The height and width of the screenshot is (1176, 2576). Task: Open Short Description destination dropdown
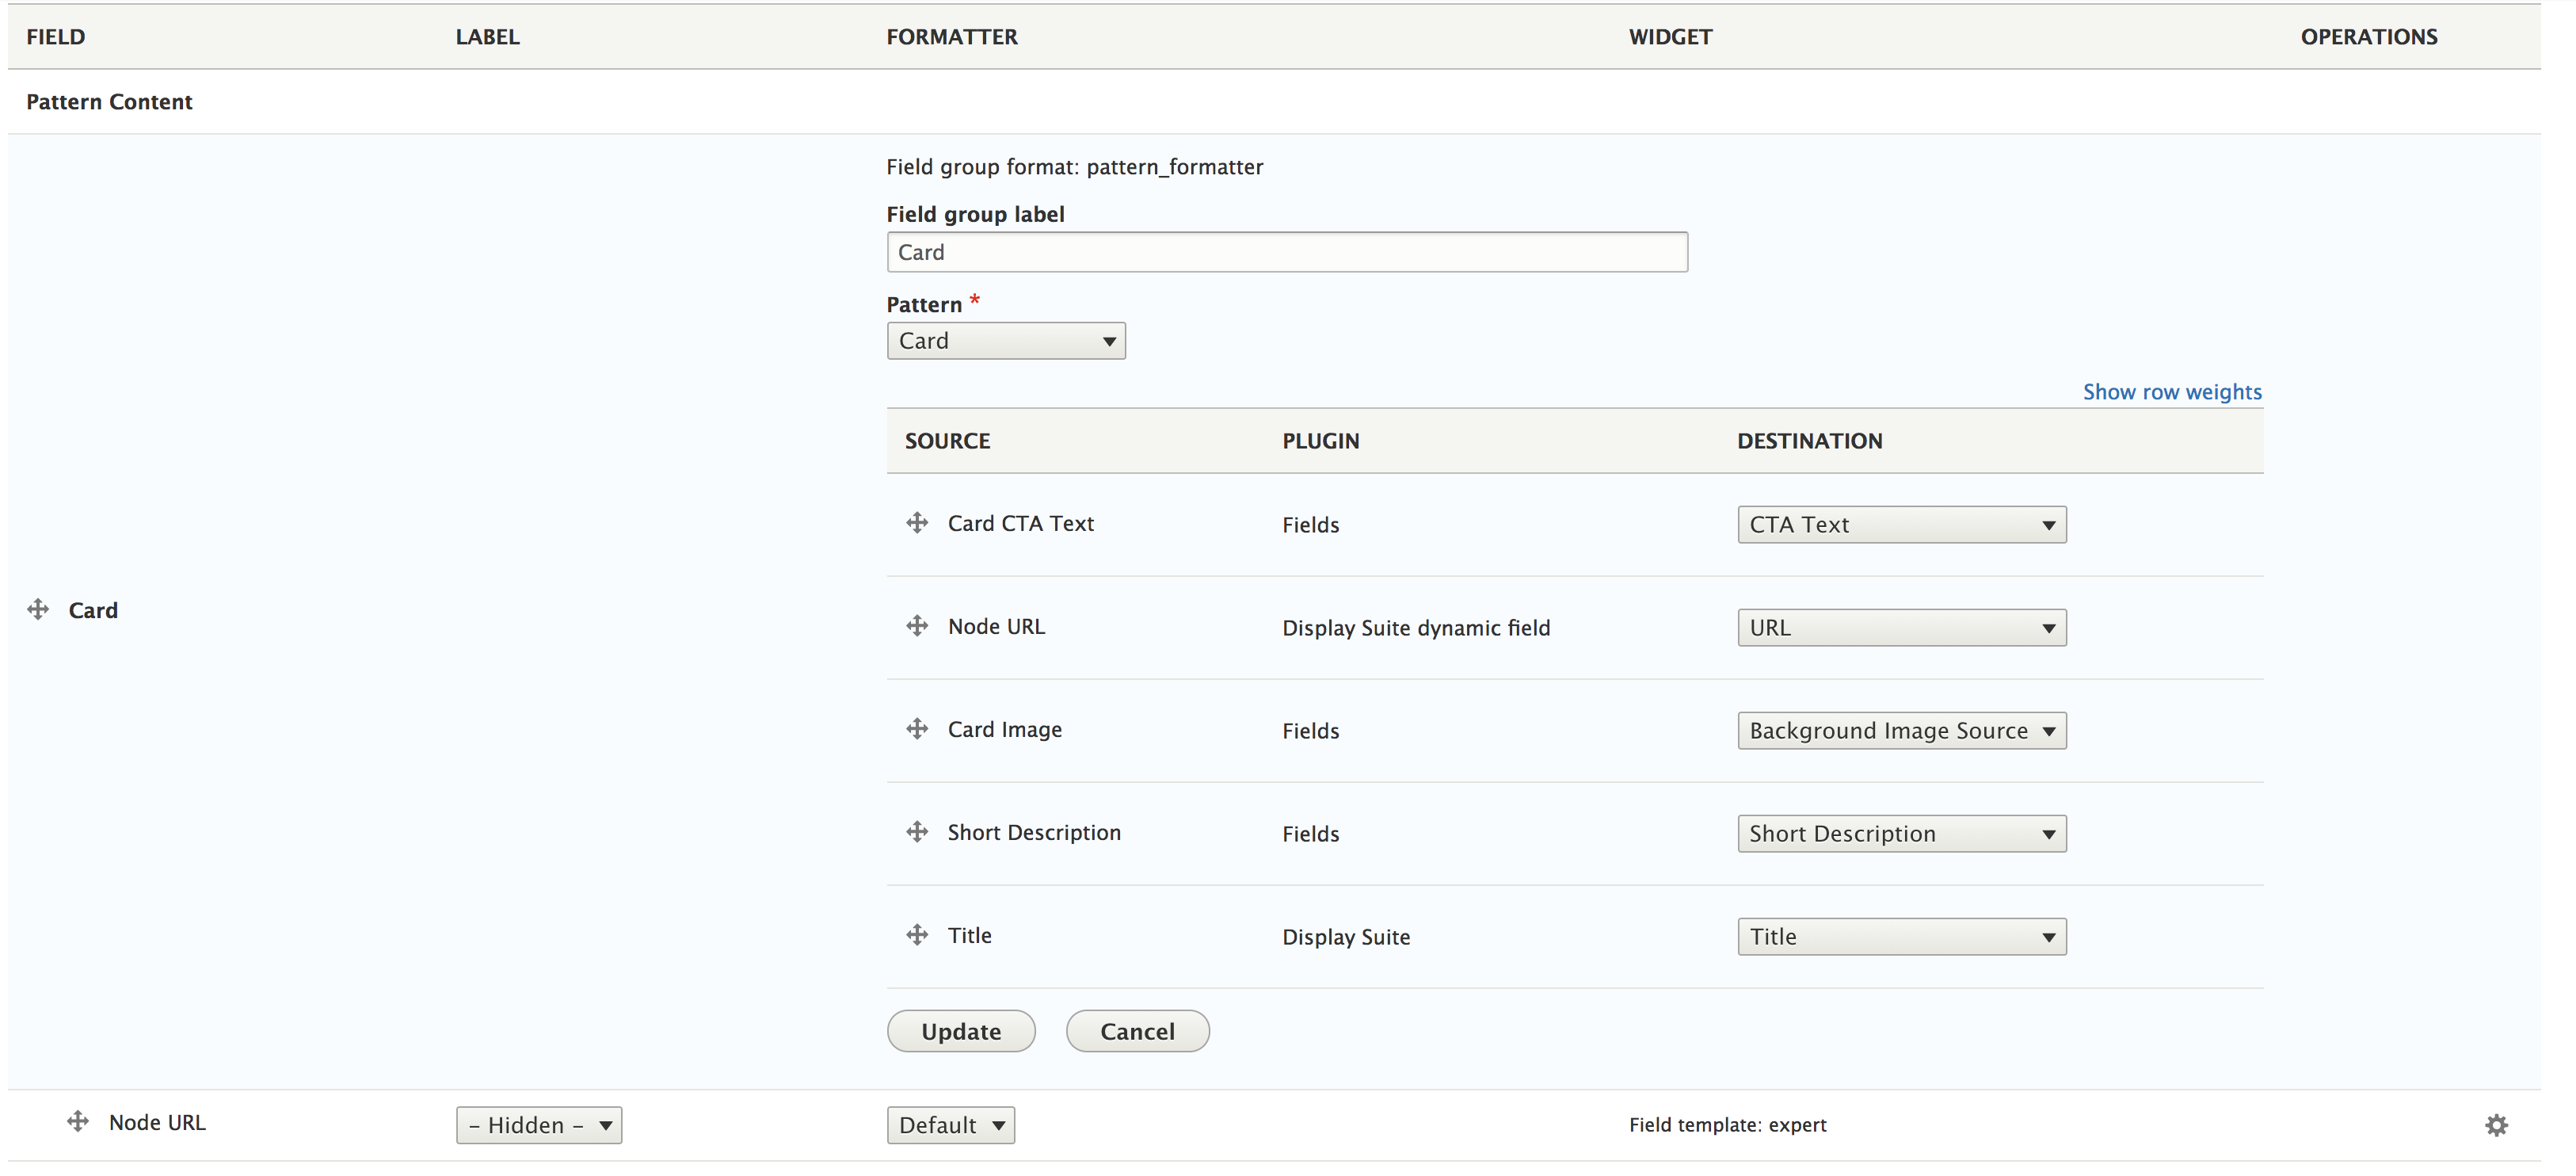coord(1900,834)
